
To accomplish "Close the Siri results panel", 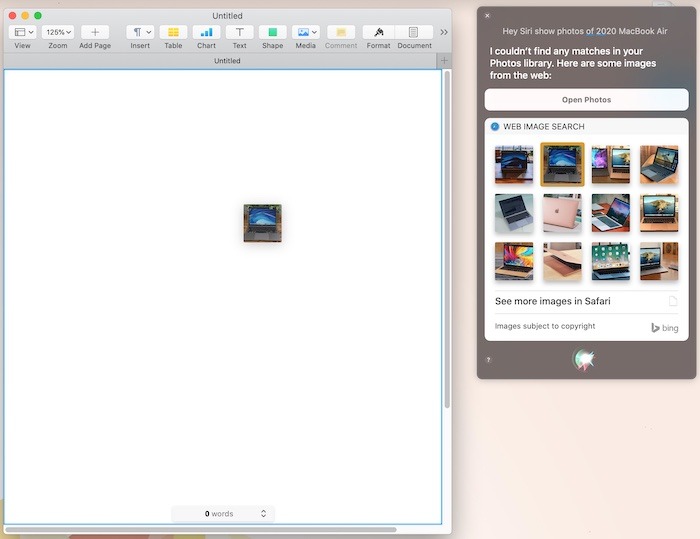I will tap(487, 16).
